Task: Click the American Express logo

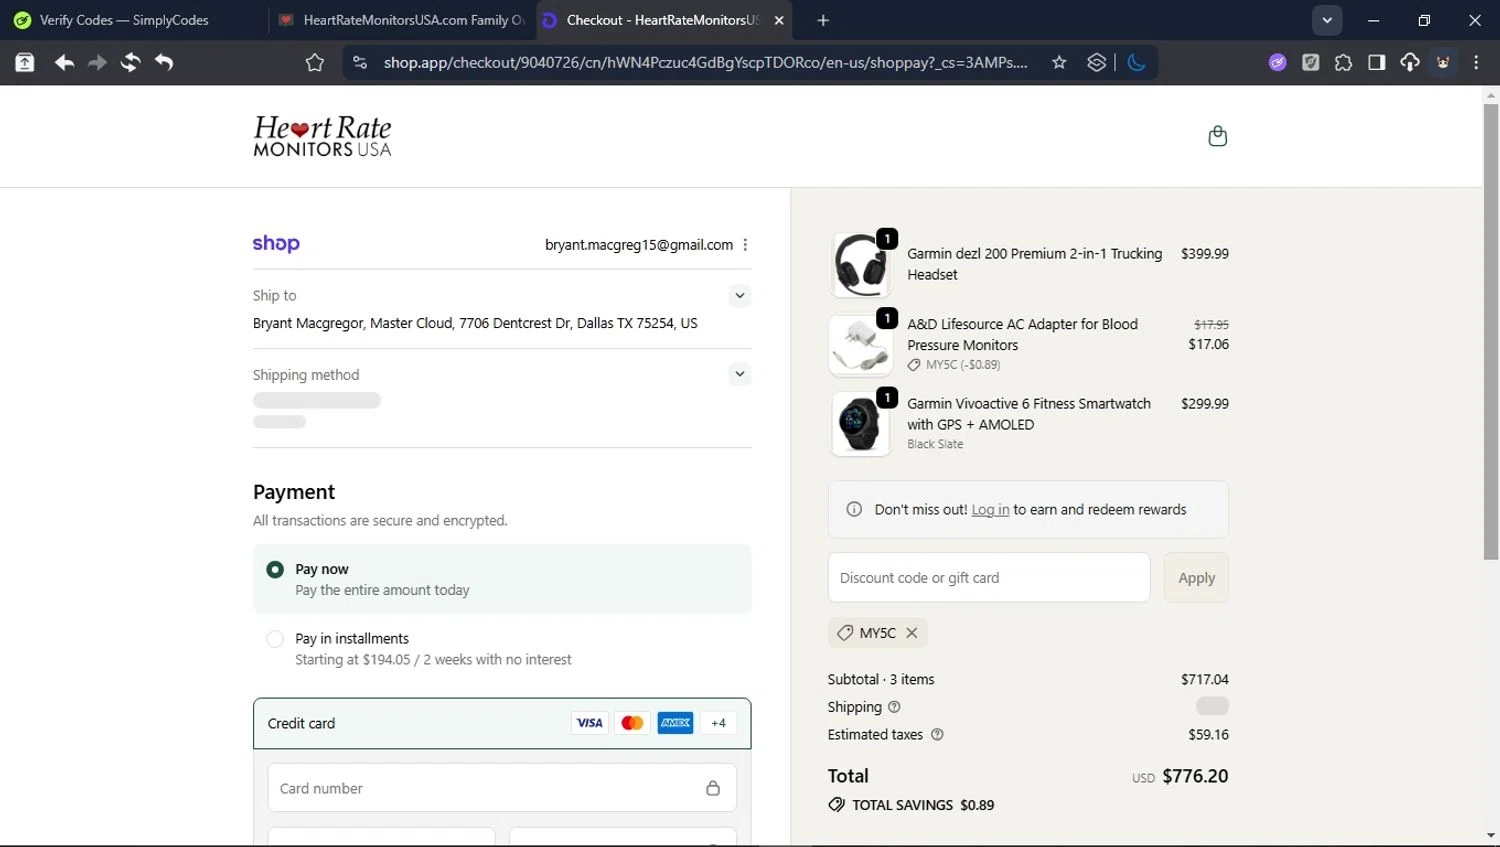Action: point(675,723)
